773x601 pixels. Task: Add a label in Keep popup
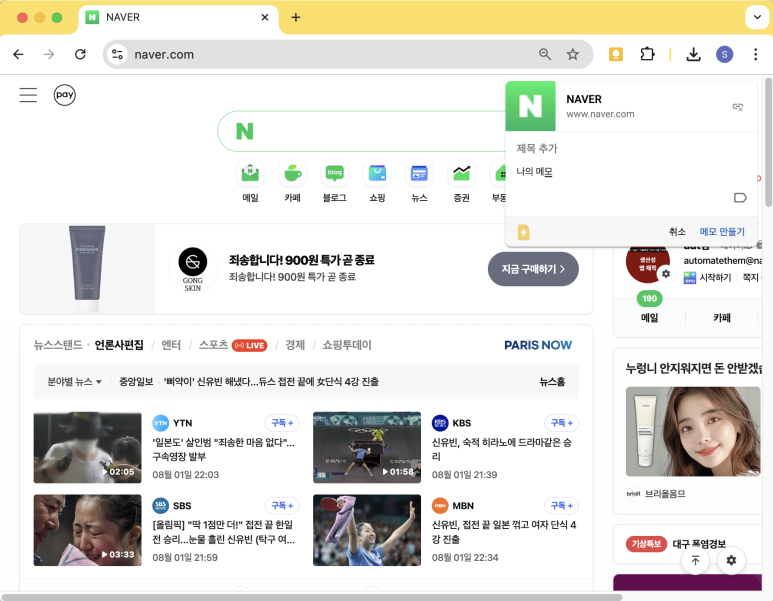(x=740, y=198)
